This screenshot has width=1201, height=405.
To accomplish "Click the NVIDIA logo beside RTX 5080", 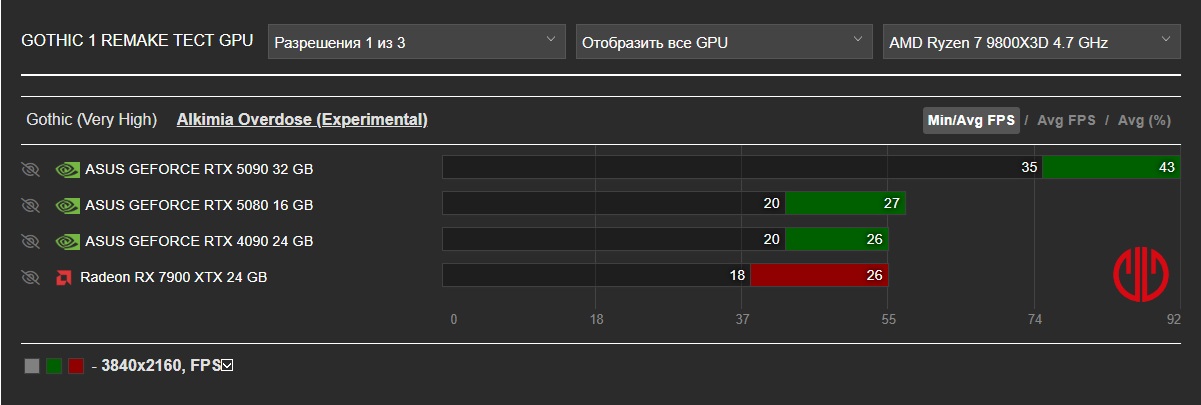I will [x=67, y=205].
